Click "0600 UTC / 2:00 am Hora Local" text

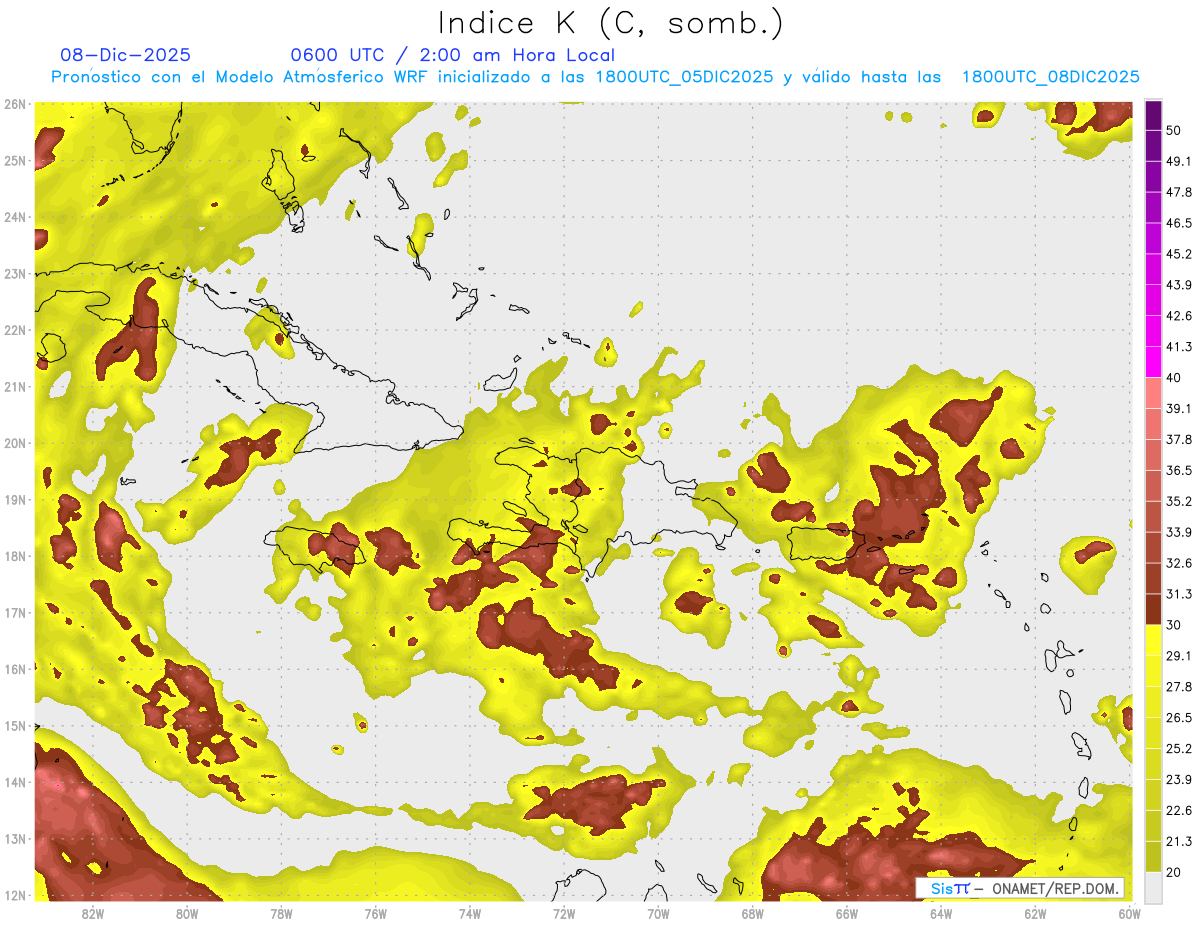pos(452,55)
